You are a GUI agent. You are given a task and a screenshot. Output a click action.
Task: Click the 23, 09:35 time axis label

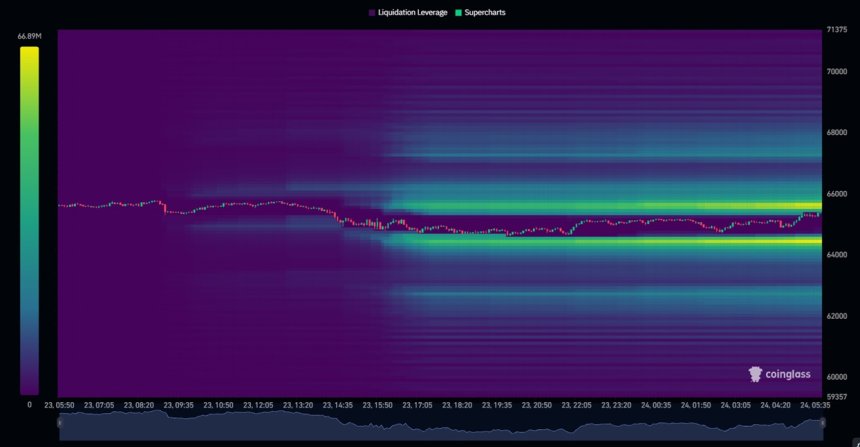tap(178, 405)
